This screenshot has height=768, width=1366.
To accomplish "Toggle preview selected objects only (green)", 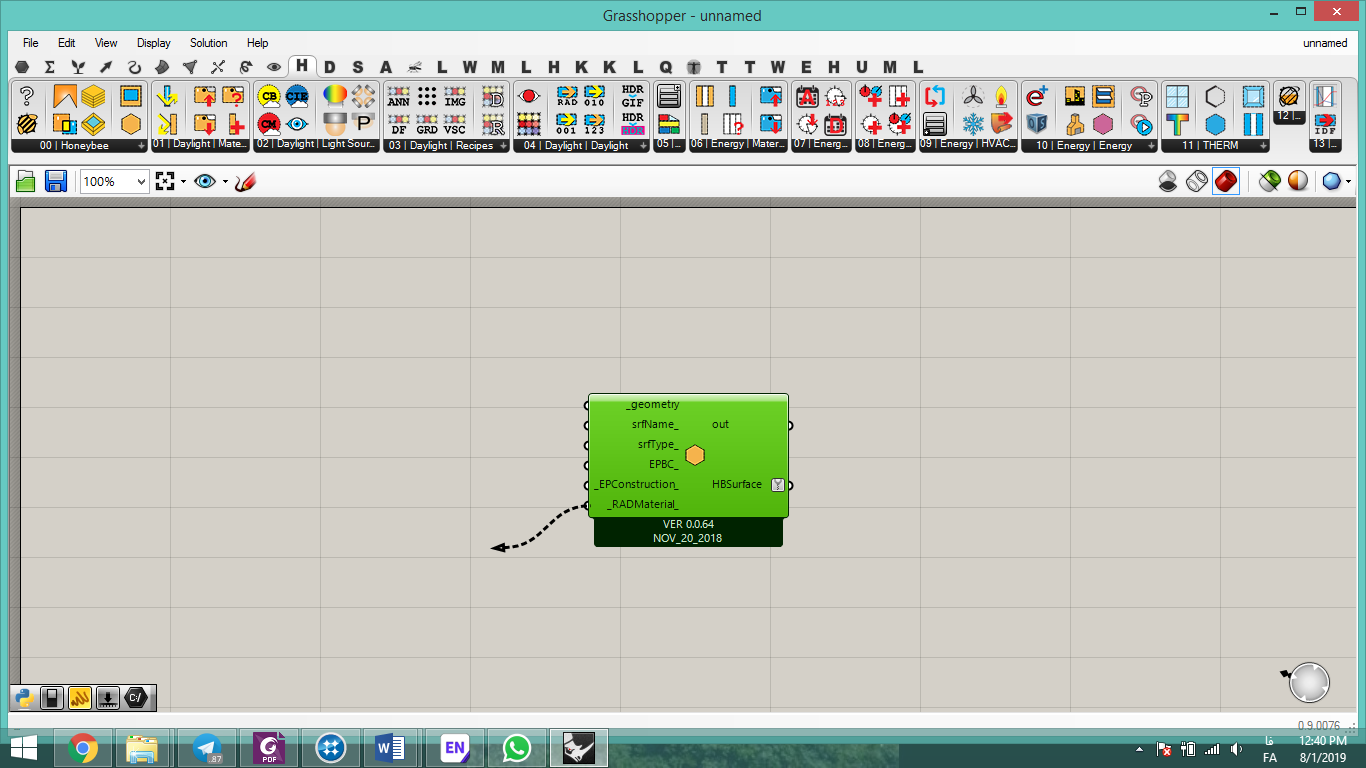I will 1269,182.
